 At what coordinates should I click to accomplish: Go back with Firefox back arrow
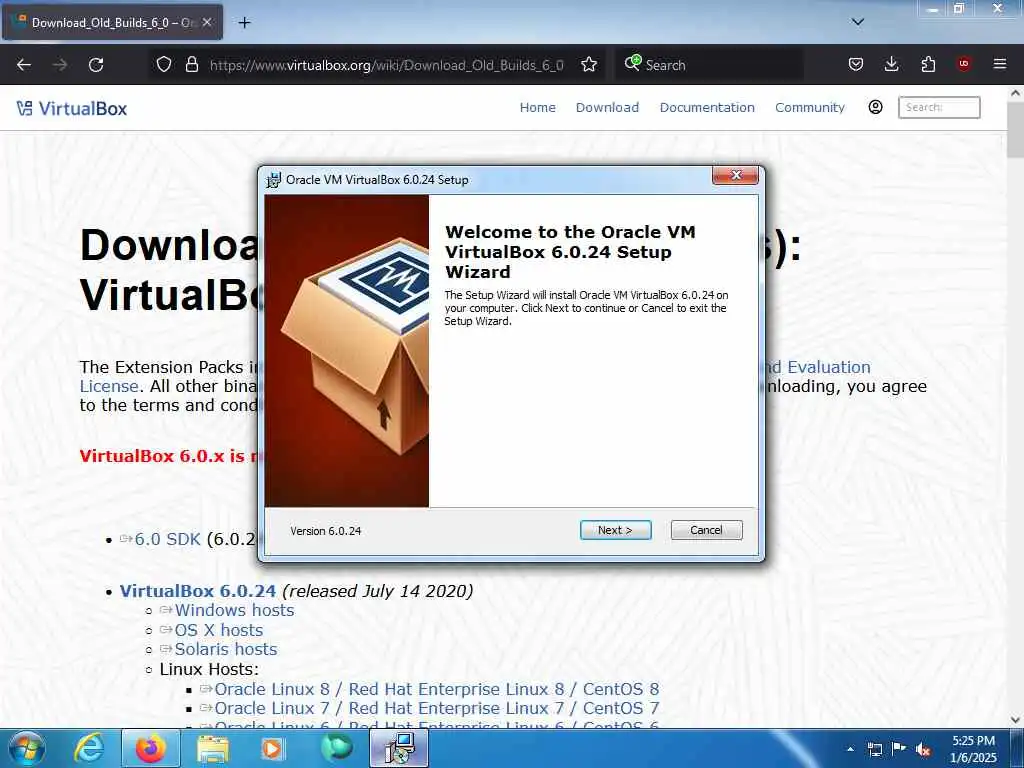(x=24, y=65)
